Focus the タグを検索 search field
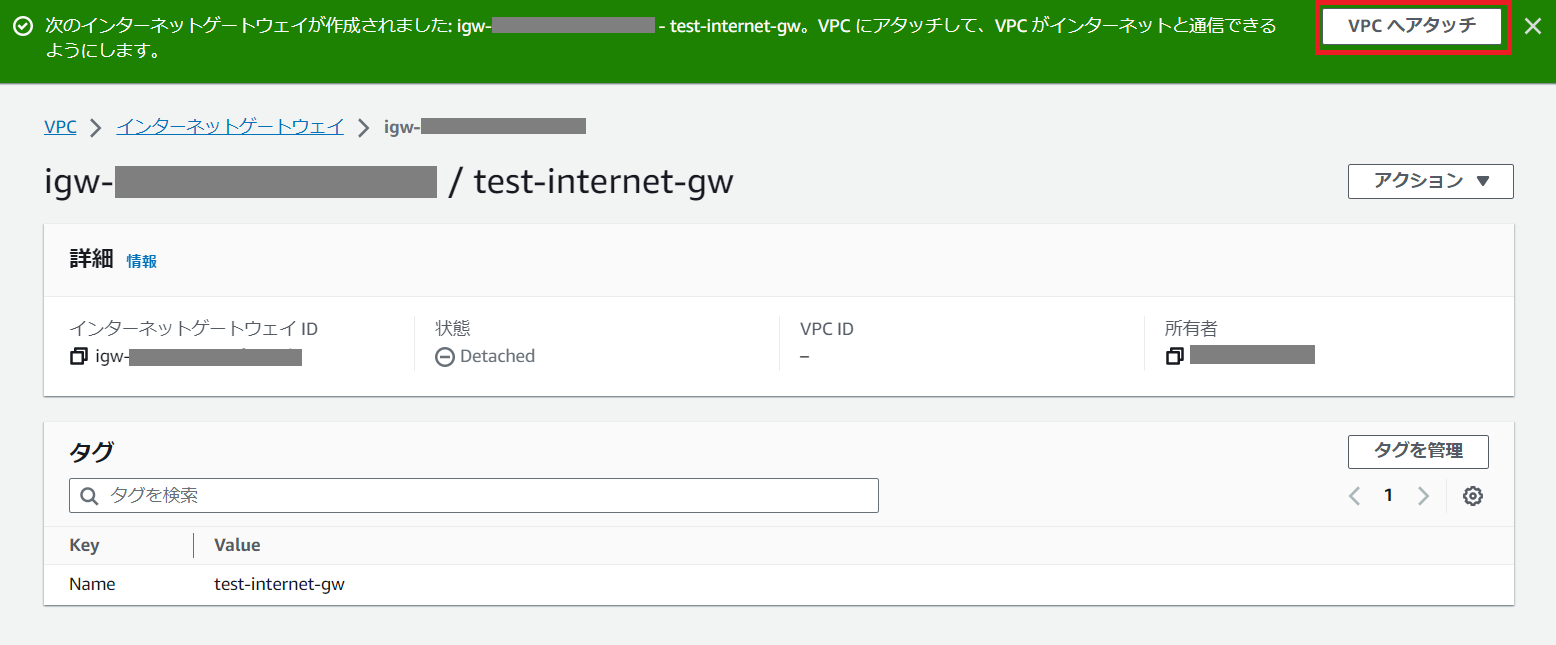This screenshot has height=645, width=1556. click(x=480, y=496)
